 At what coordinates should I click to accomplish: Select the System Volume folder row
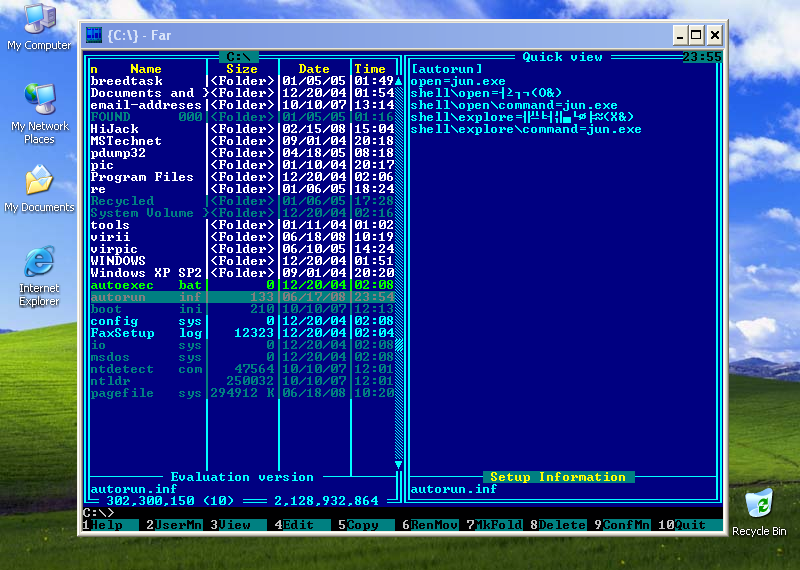click(242, 213)
